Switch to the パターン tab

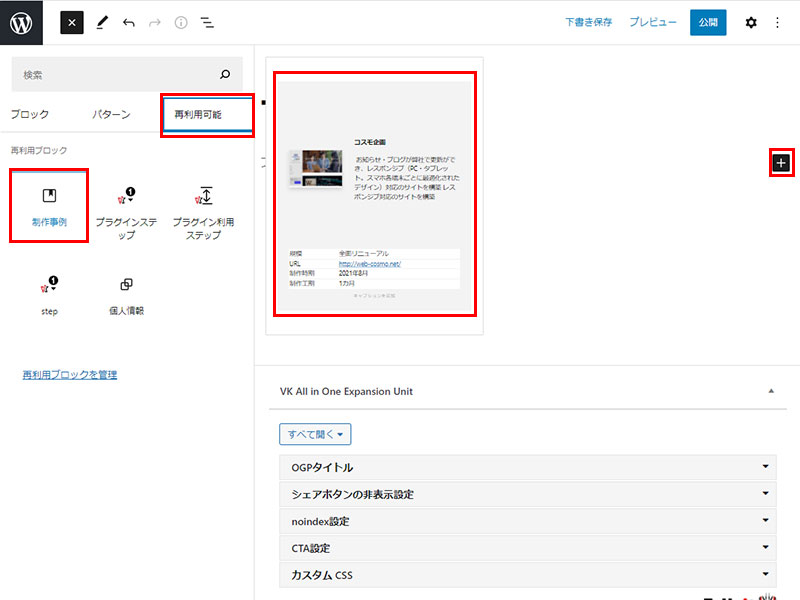tap(111, 114)
